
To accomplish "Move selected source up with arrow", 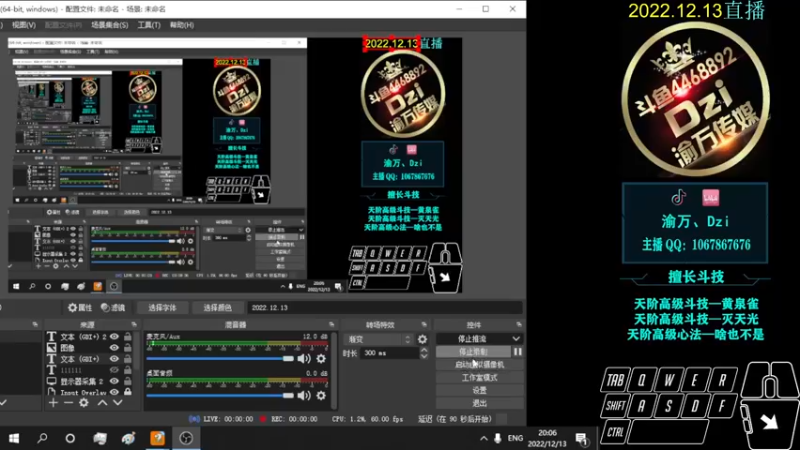I will (102, 403).
